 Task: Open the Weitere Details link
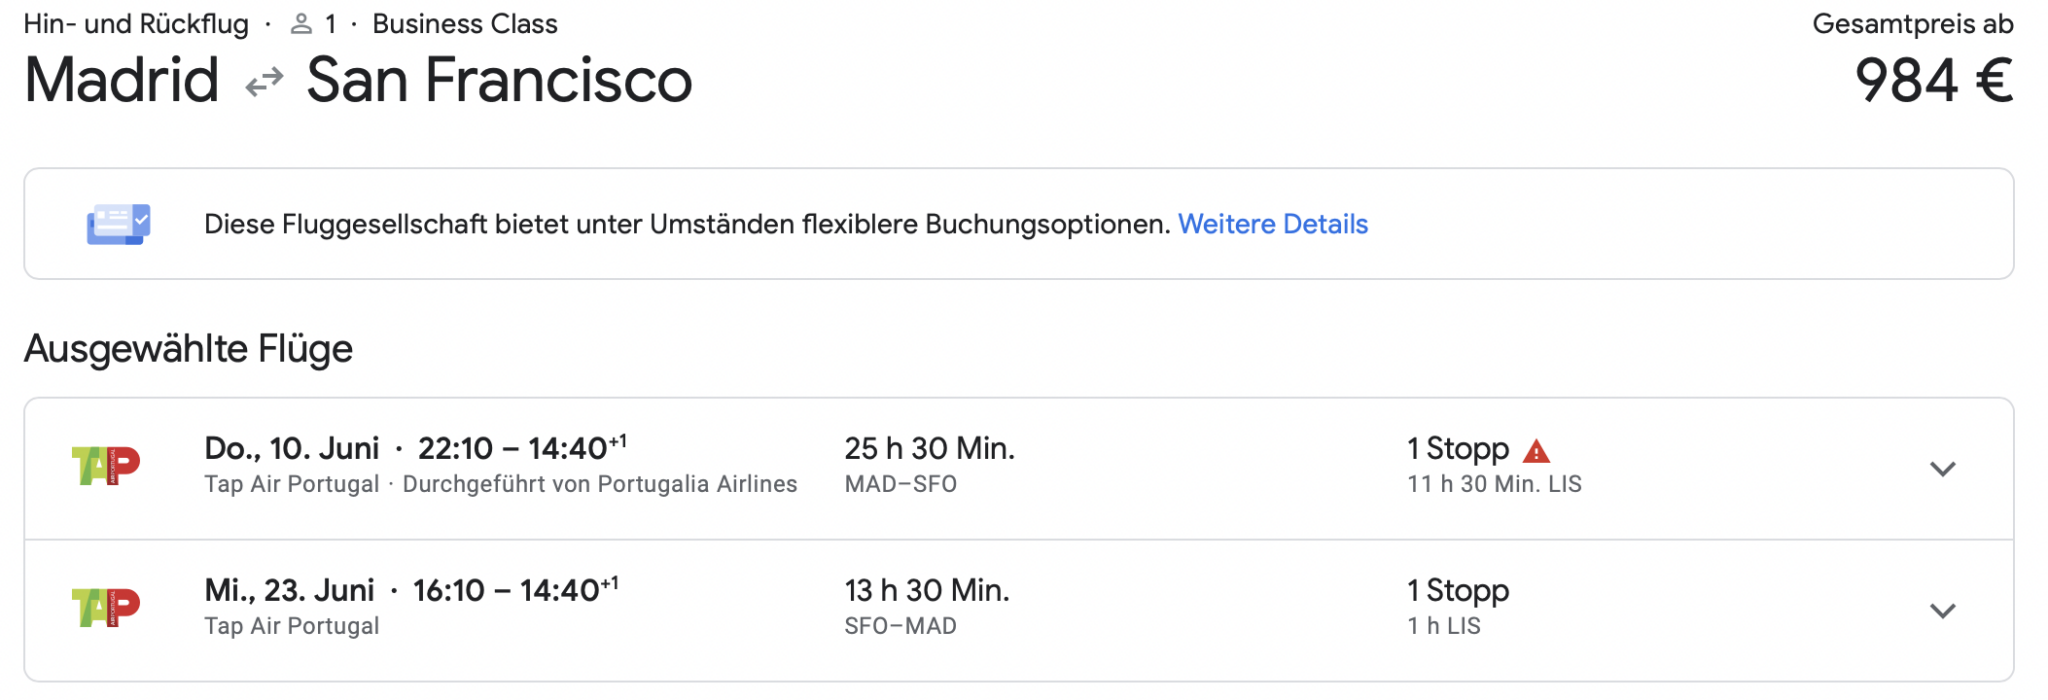(1272, 224)
